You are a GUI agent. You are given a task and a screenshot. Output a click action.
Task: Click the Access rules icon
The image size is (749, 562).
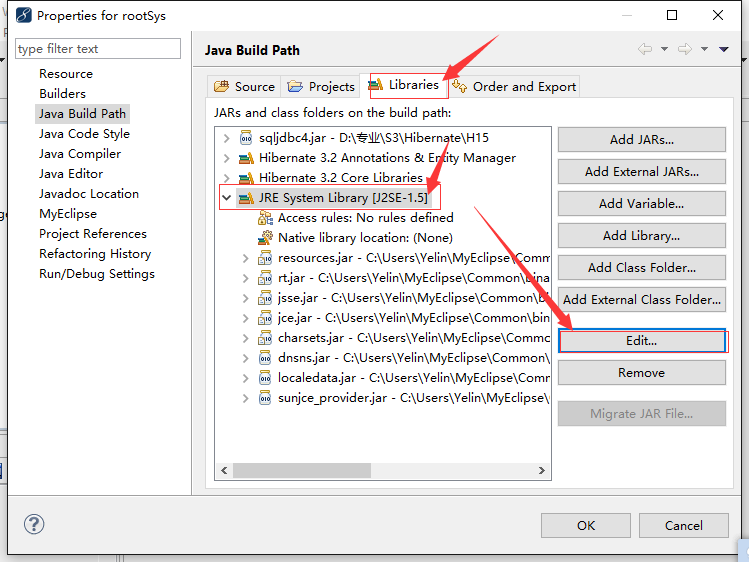coord(265,218)
